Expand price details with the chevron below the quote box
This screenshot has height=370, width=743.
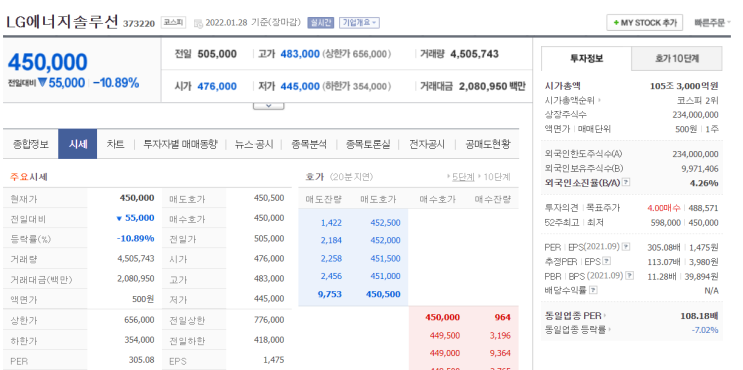pos(269,105)
